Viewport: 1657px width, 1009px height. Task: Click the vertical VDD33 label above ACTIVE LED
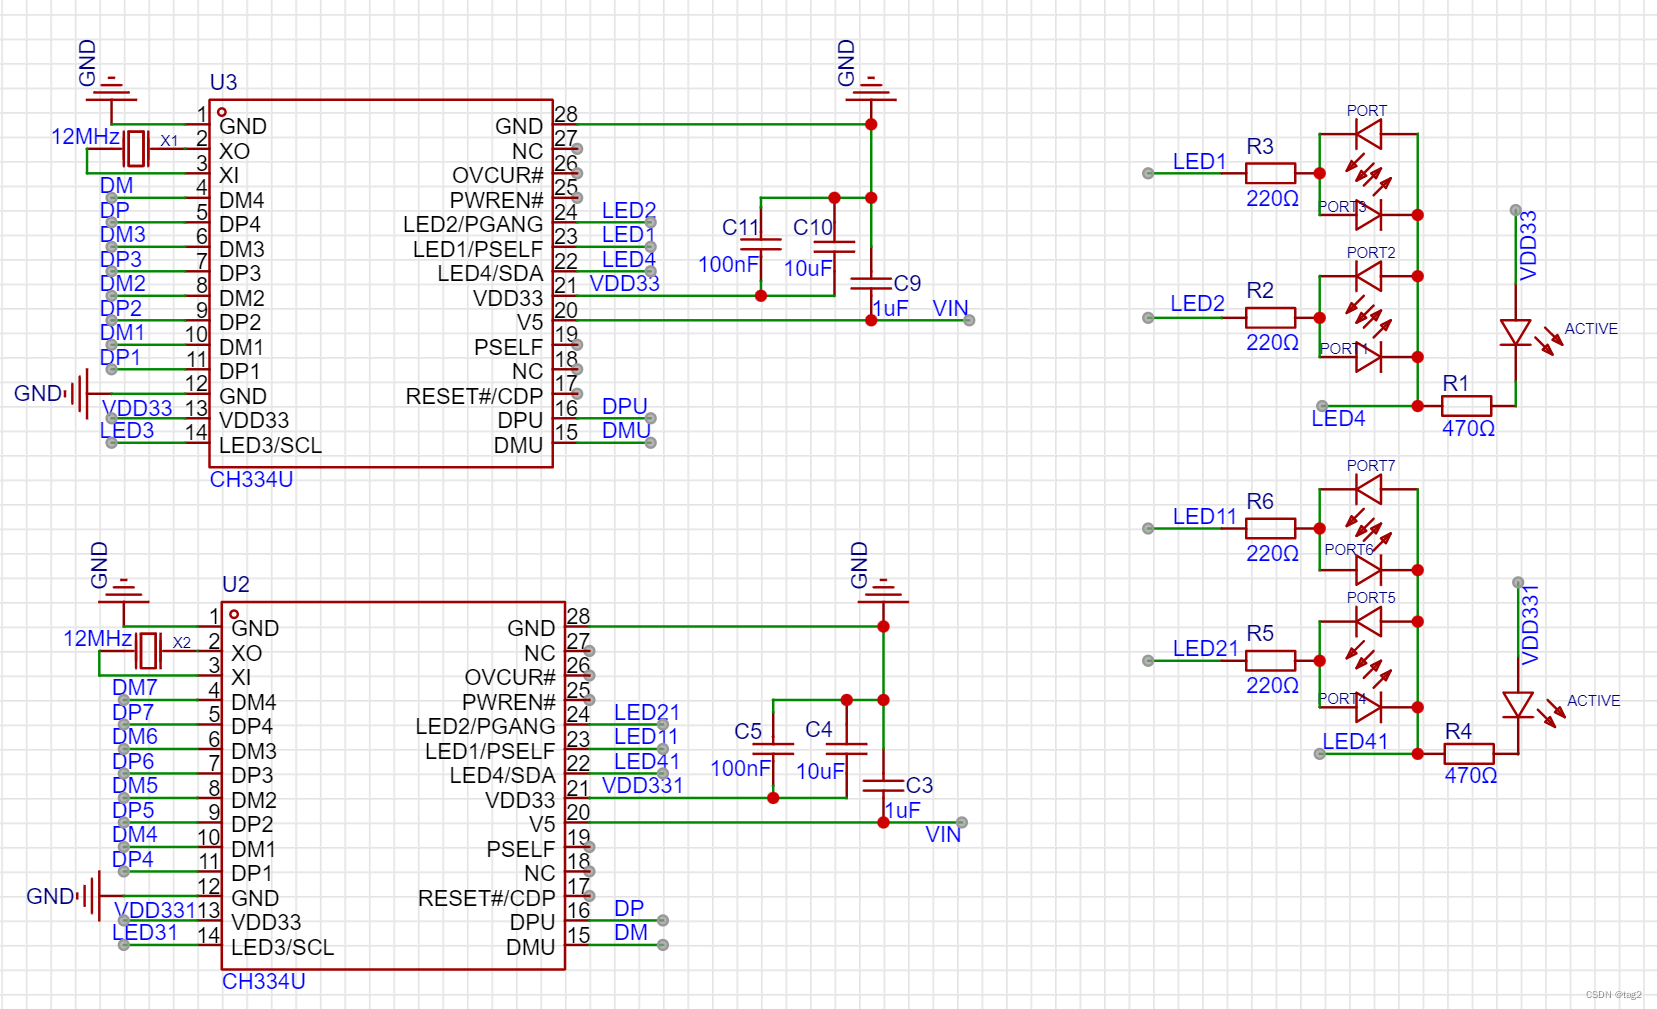[1528, 245]
